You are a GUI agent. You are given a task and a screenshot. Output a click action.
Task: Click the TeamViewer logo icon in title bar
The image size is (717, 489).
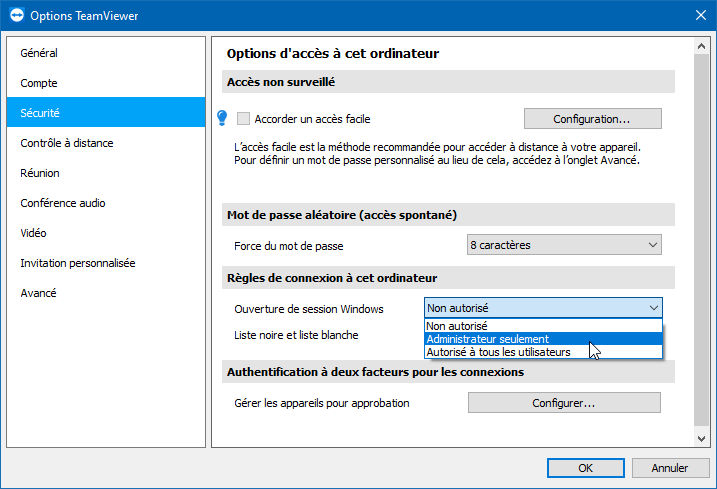point(16,15)
